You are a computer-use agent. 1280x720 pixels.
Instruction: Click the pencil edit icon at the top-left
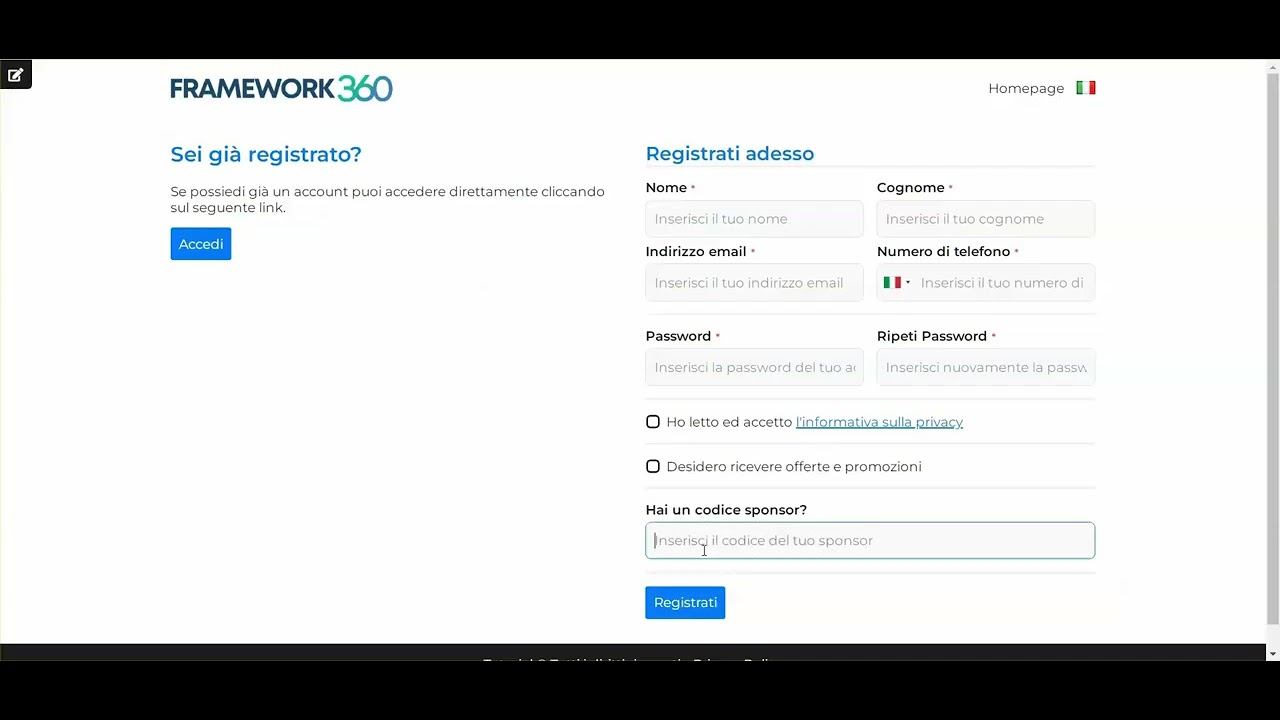coord(15,75)
